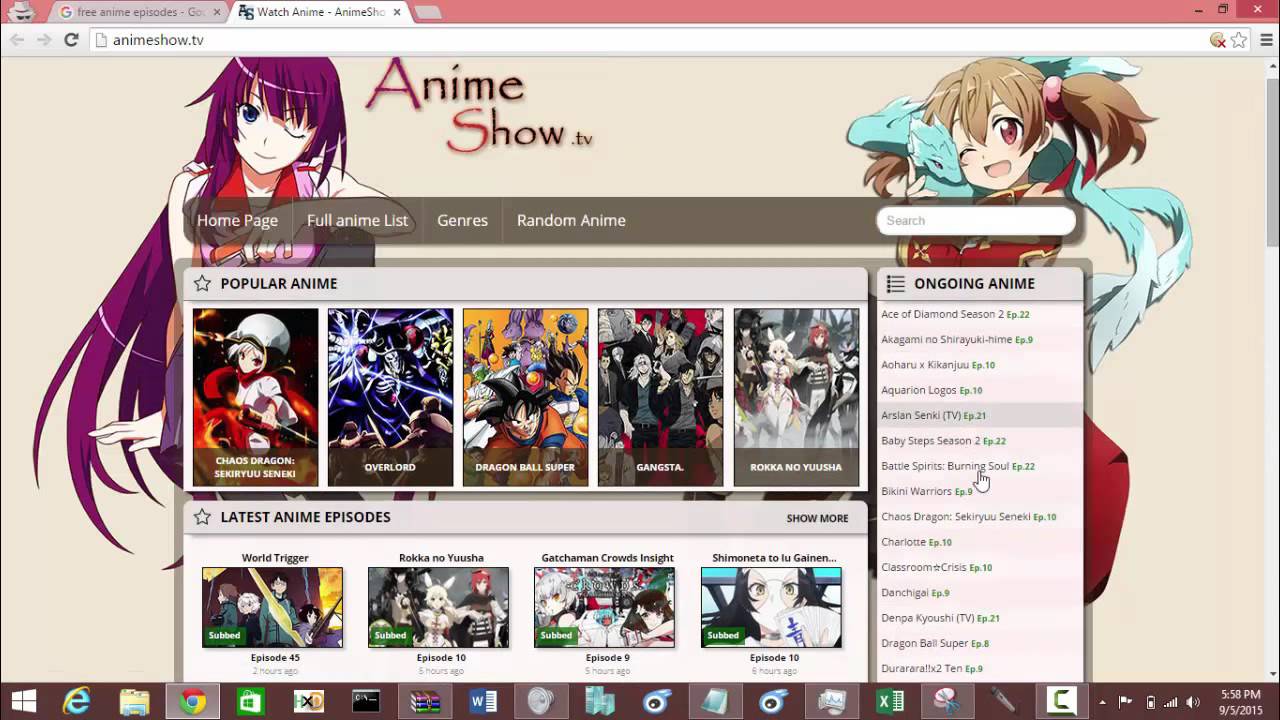The image size is (1280, 720).
Task: Open Akagami no Shirayuki-hime Ep.9
Action: coord(980,339)
